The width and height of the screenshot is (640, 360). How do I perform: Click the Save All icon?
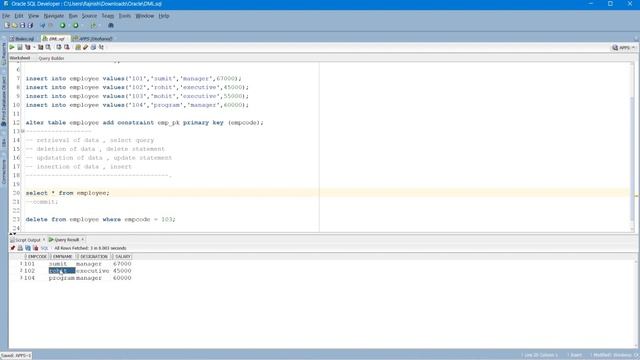30,25
